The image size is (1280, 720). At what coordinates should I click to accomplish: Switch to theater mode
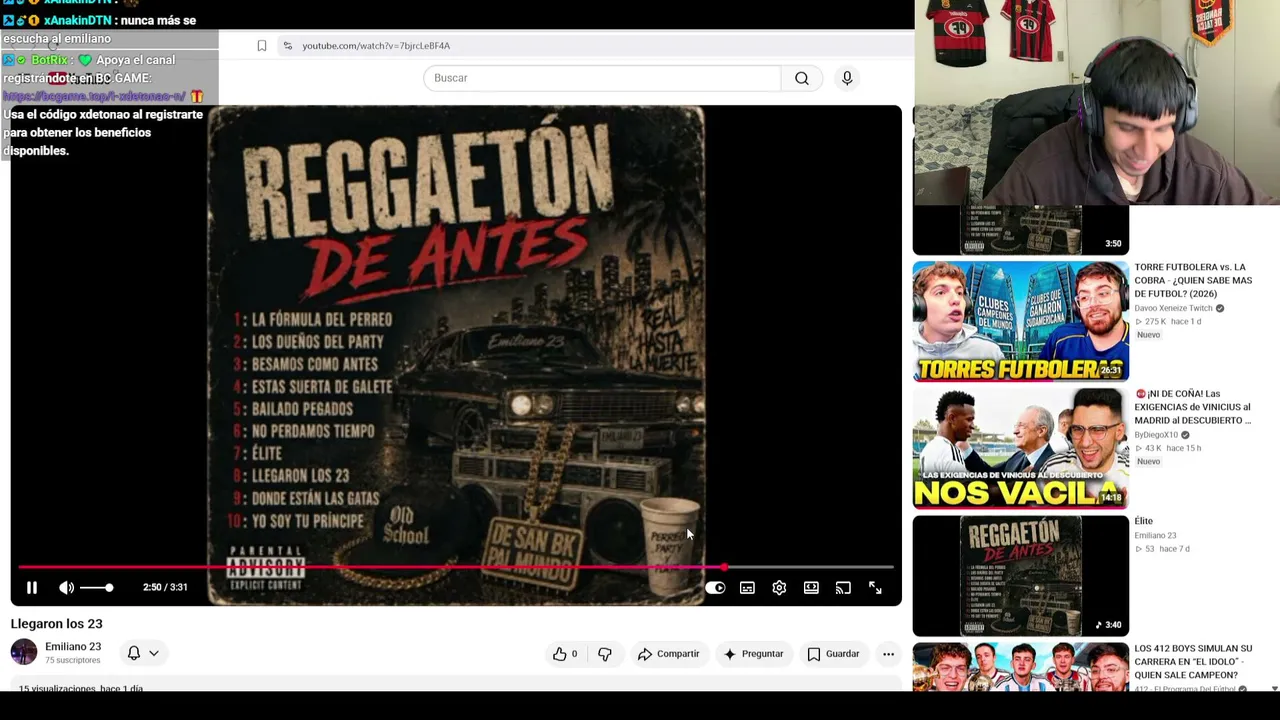[811, 588]
